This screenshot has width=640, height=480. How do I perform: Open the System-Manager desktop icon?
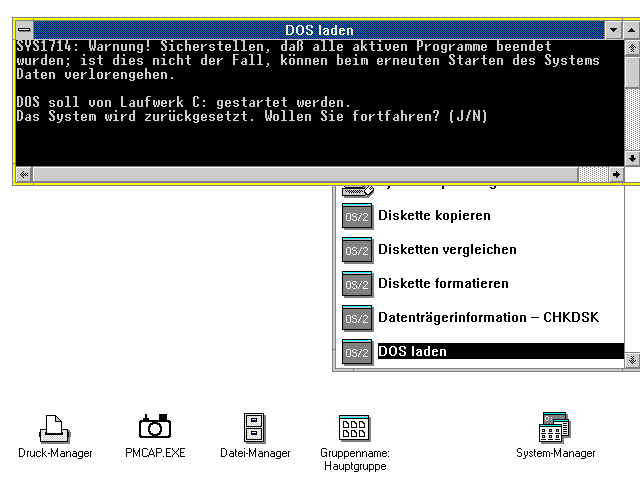tap(554, 427)
